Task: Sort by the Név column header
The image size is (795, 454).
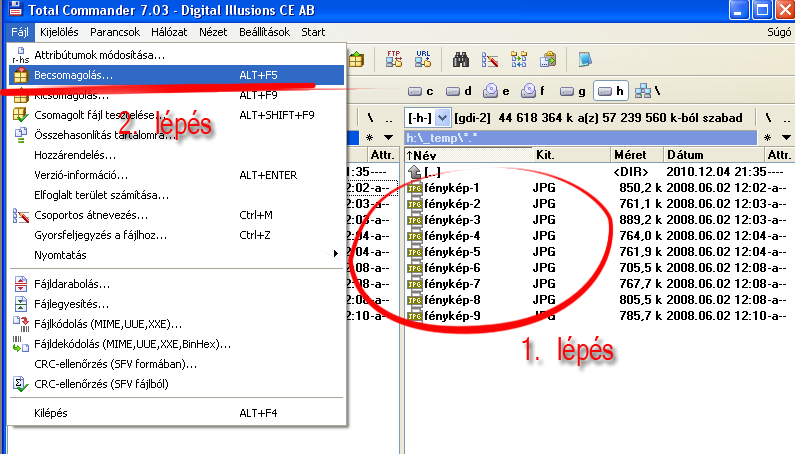Action: [468, 155]
